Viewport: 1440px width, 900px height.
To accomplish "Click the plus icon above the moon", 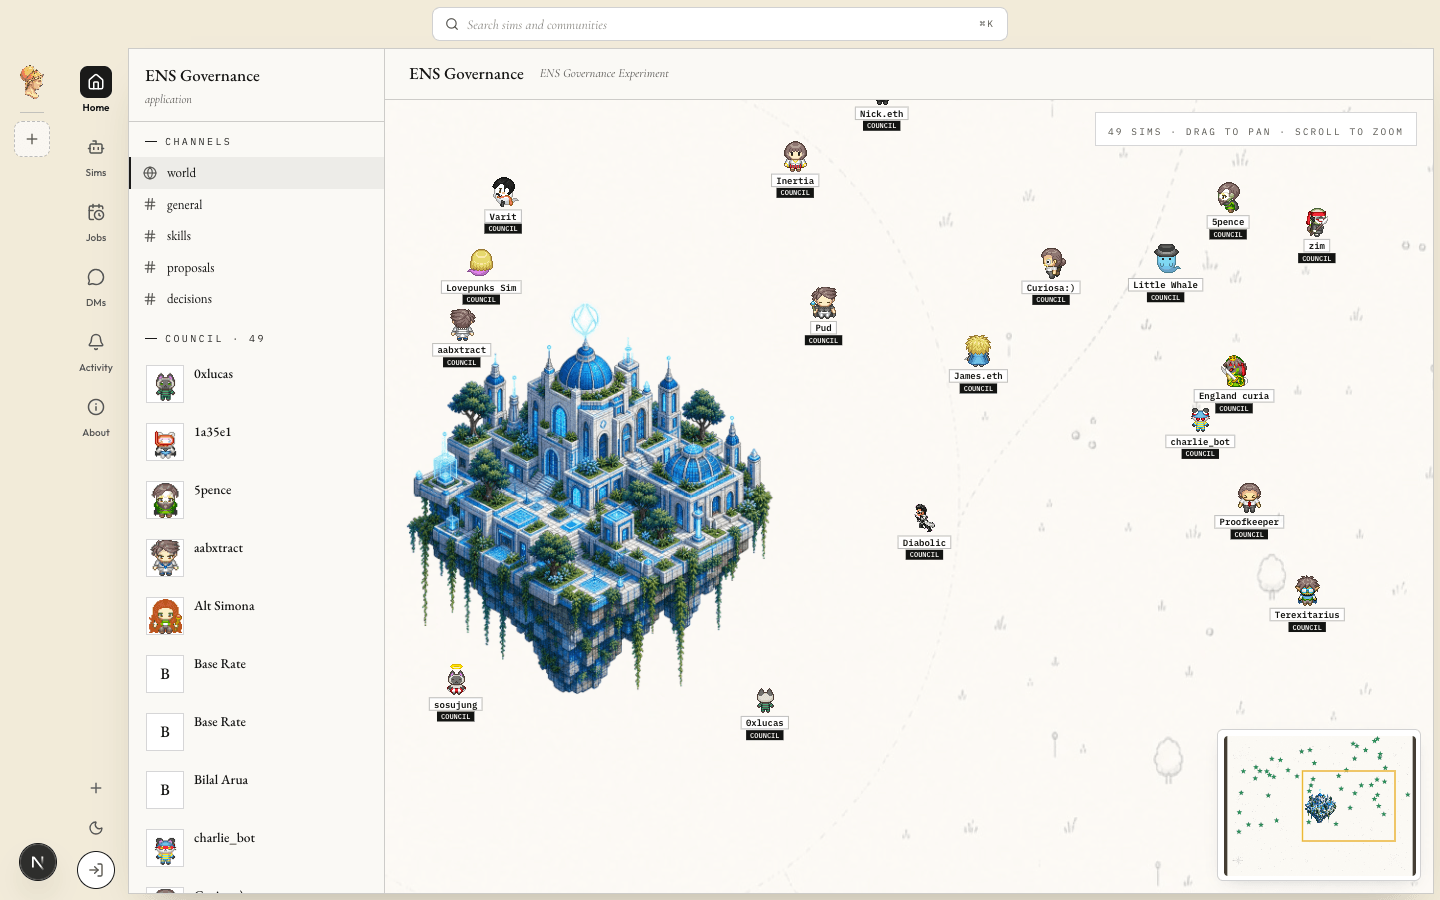I will coord(96,788).
